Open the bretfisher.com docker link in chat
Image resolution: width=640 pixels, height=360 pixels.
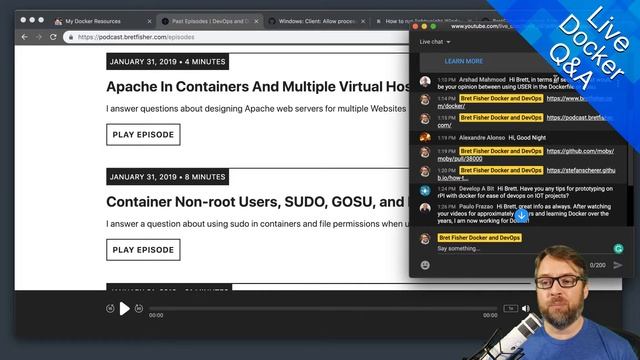(524, 102)
